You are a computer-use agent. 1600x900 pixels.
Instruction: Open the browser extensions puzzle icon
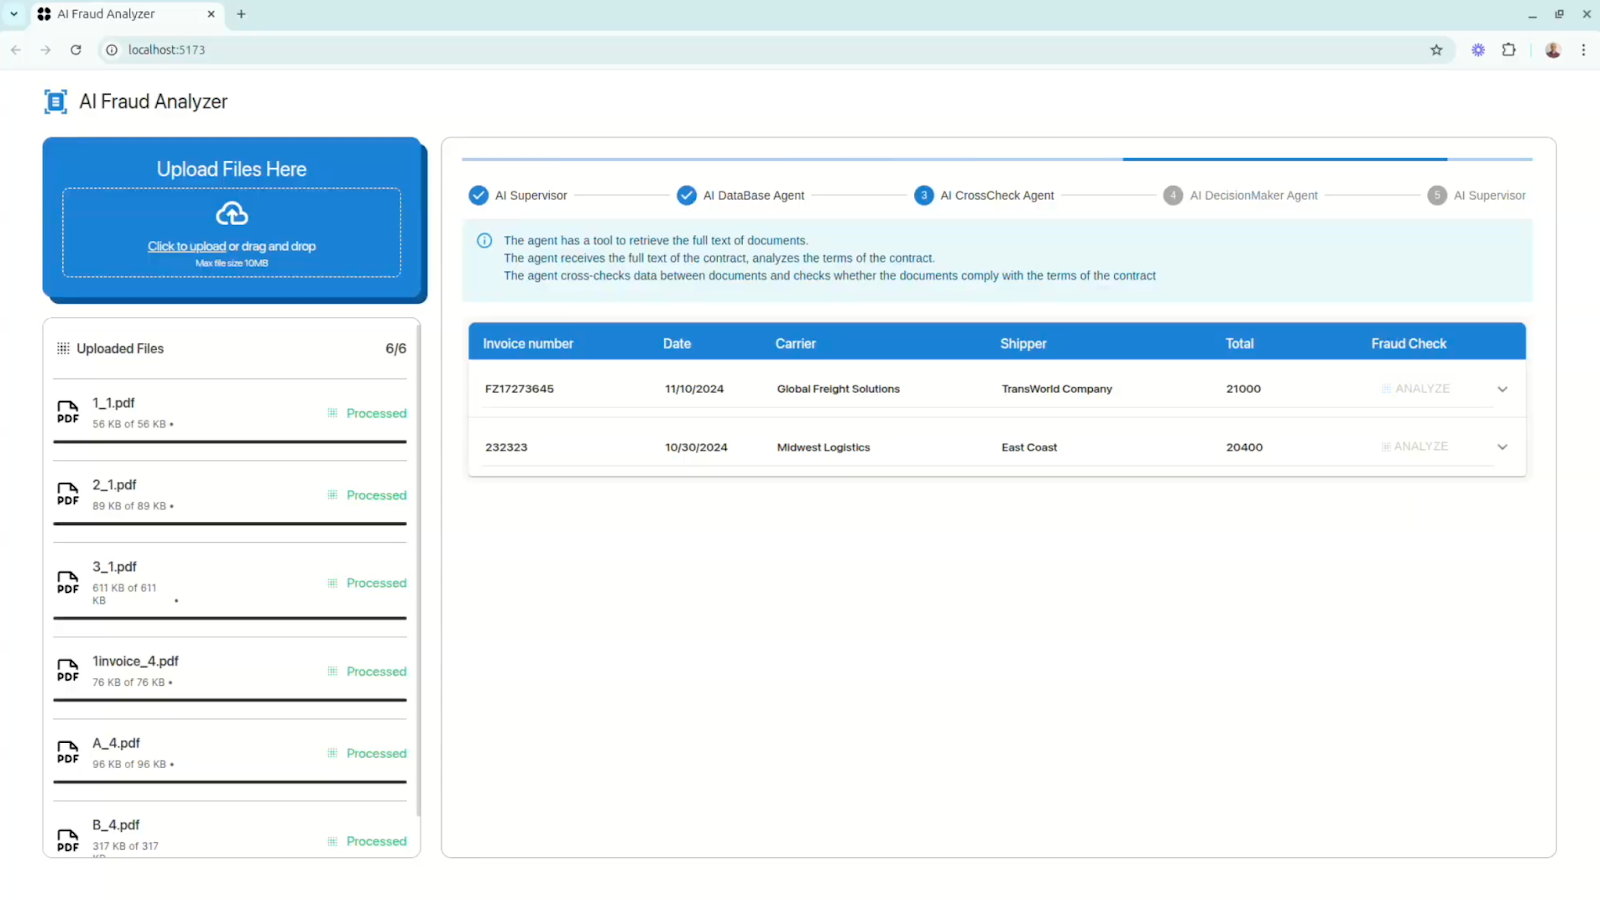(x=1509, y=50)
